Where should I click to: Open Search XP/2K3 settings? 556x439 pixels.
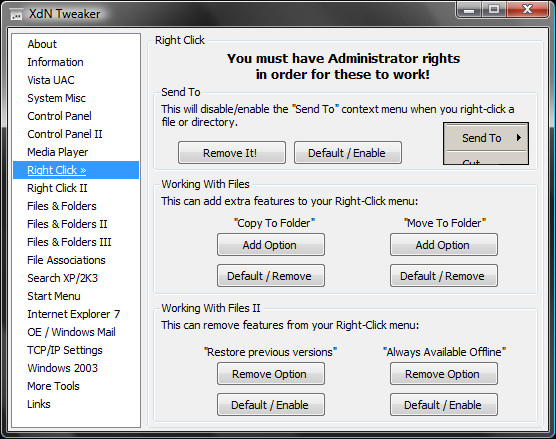pos(62,278)
